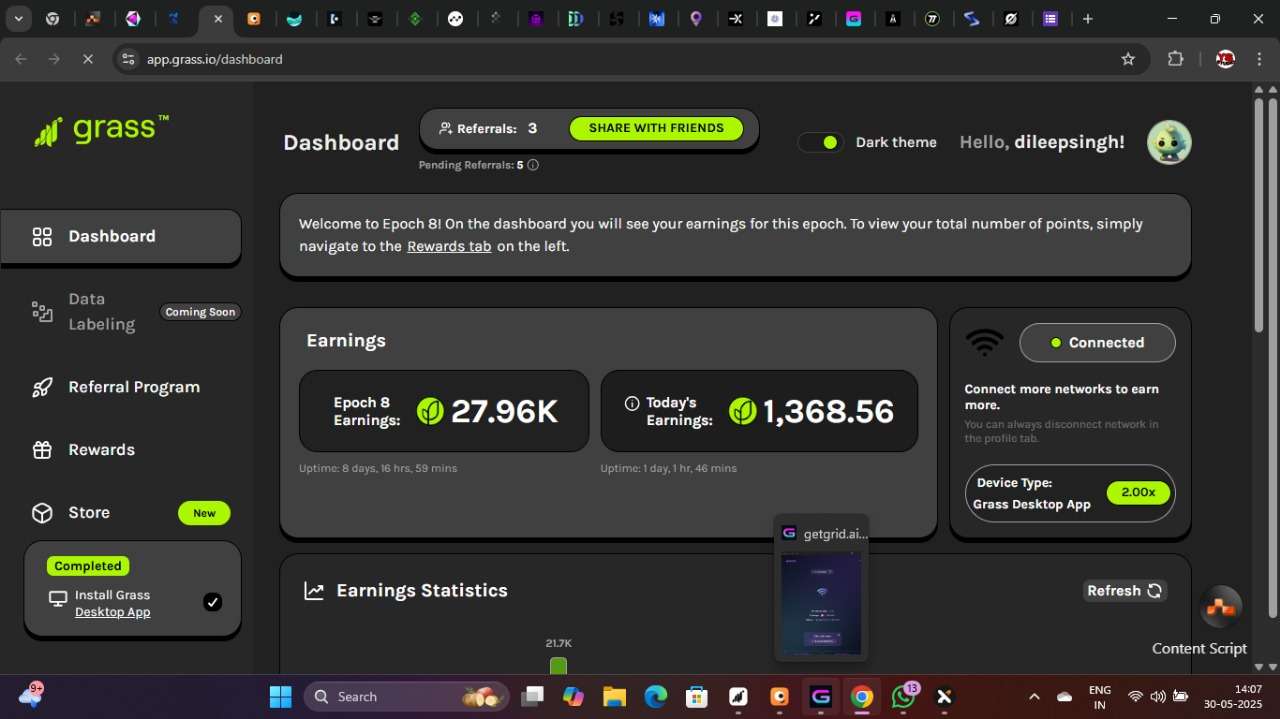Bookmark this page with the star icon
The height and width of the screenshot is (719, 1280).
click(1128, 59)
